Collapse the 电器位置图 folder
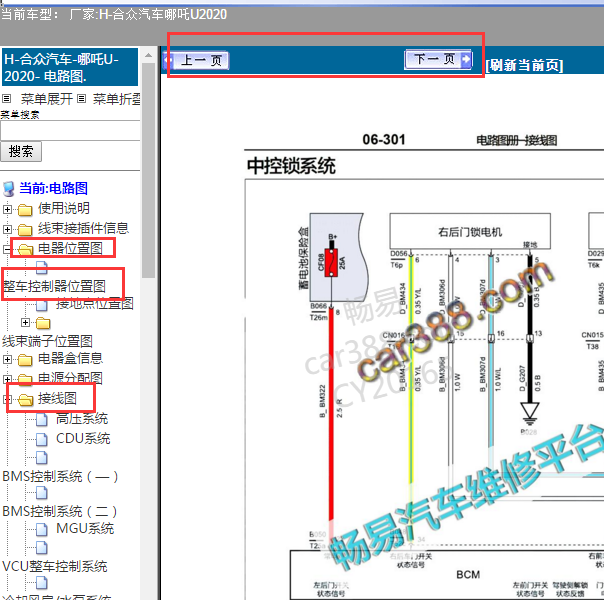604x600 pixels. coord(7,249)
